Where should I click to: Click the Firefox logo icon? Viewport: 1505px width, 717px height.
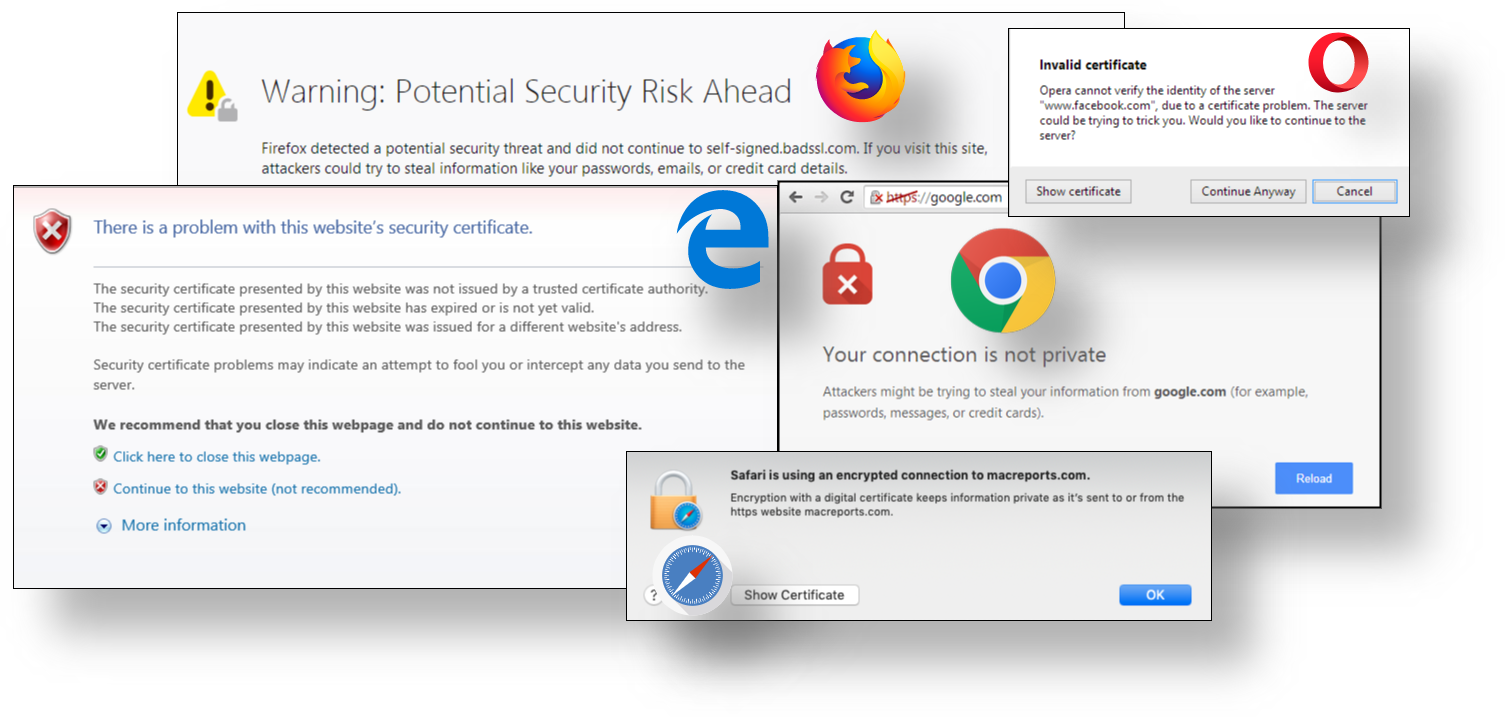click(861, 76)
